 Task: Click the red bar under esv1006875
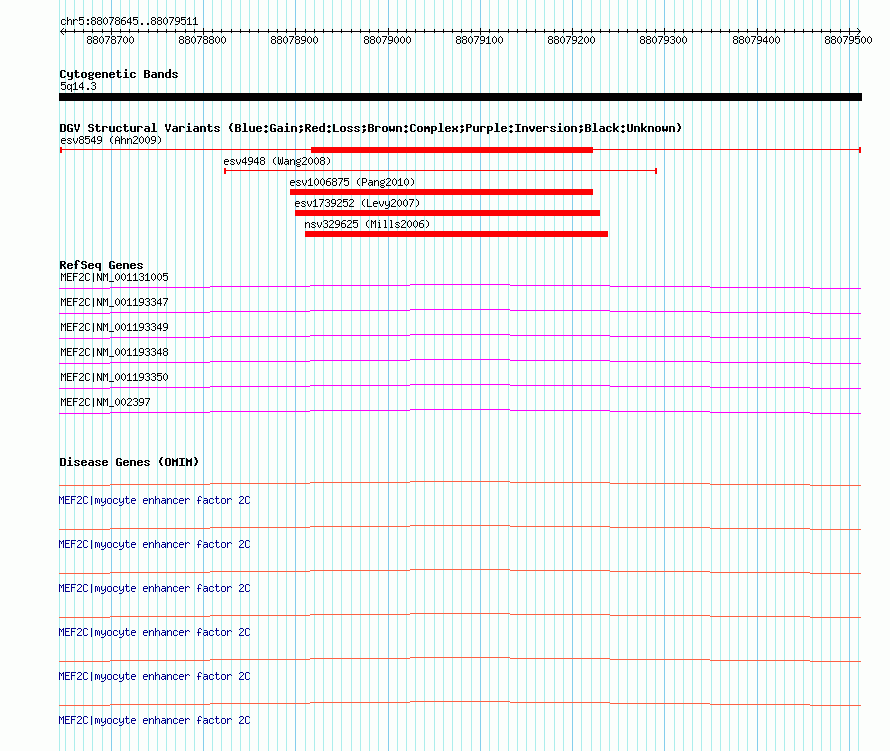pyautogui.click(x=441, y=192)
